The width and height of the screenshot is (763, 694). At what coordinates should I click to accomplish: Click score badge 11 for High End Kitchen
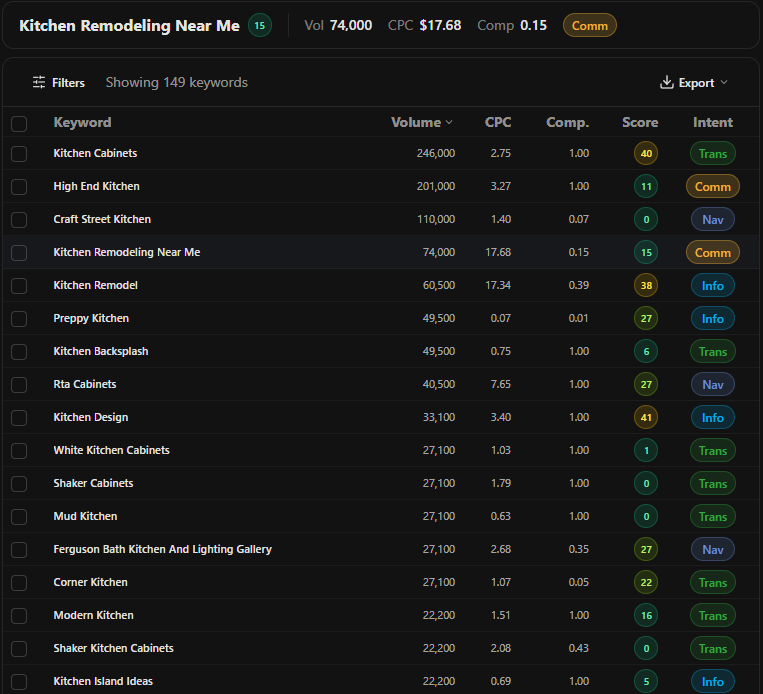click(646, 186)
